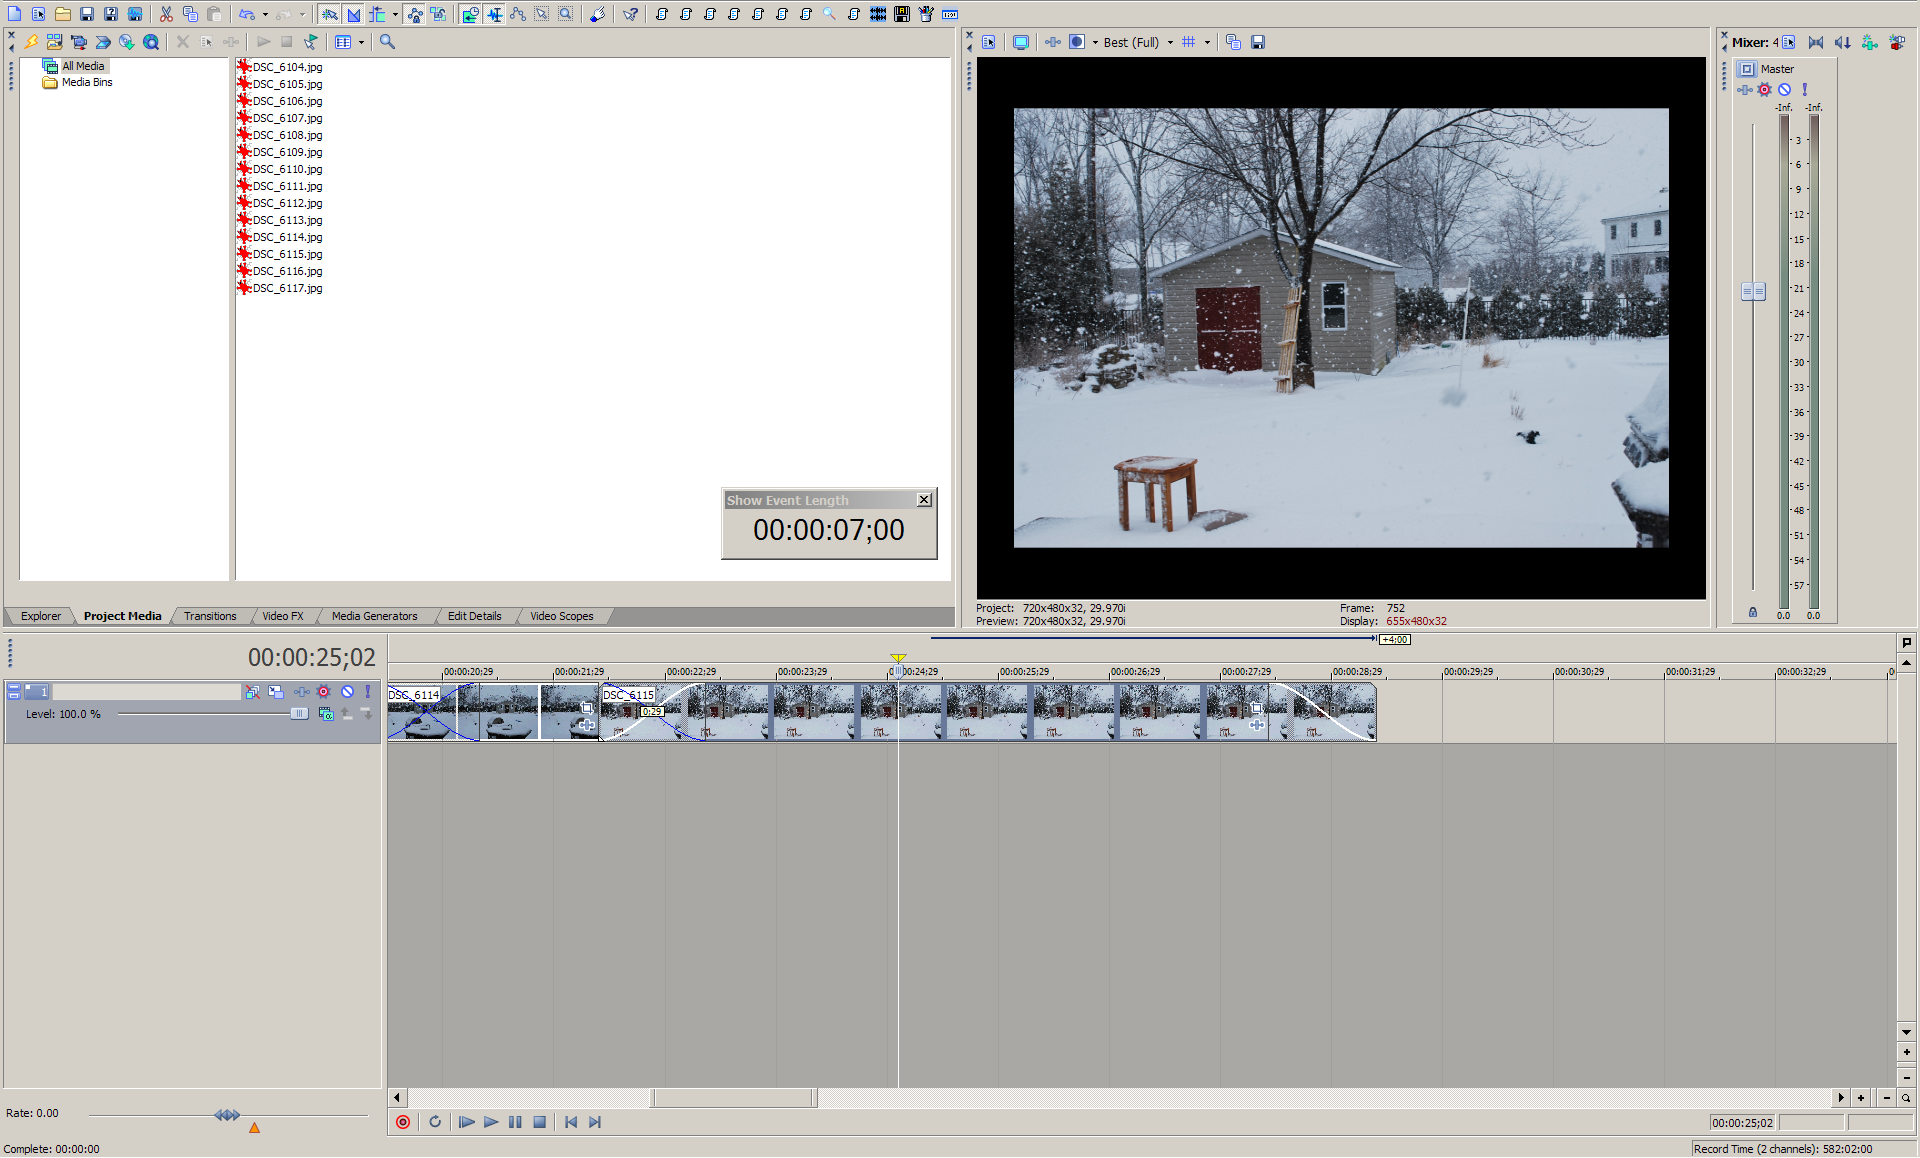Toggle Auto Ripple button

click(377, 14)
